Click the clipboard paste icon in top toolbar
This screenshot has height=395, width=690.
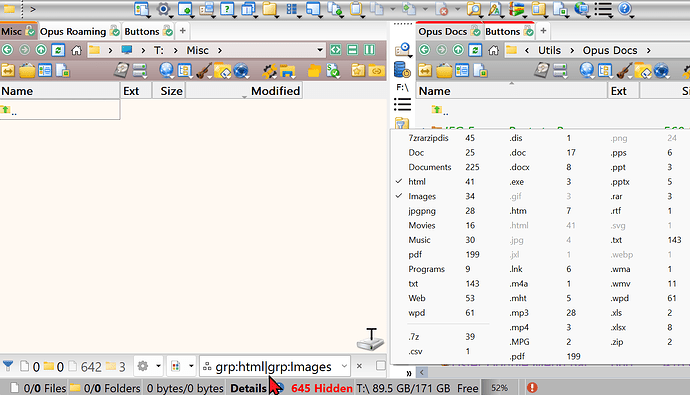click(x=356, y=9)
